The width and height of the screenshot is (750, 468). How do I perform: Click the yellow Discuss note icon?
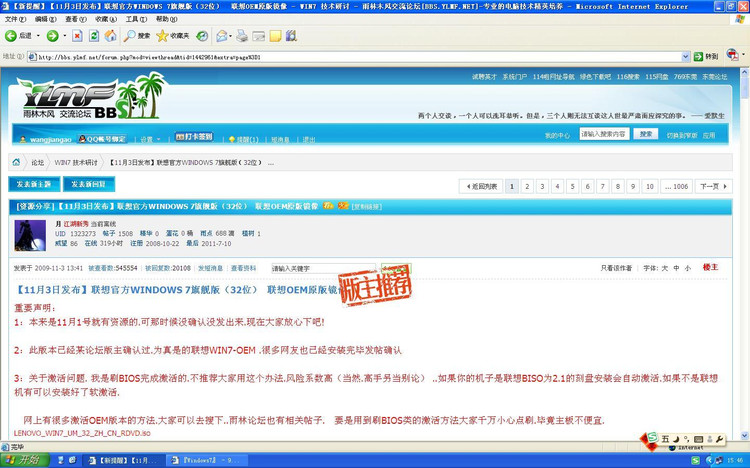[x=275, y=36]
